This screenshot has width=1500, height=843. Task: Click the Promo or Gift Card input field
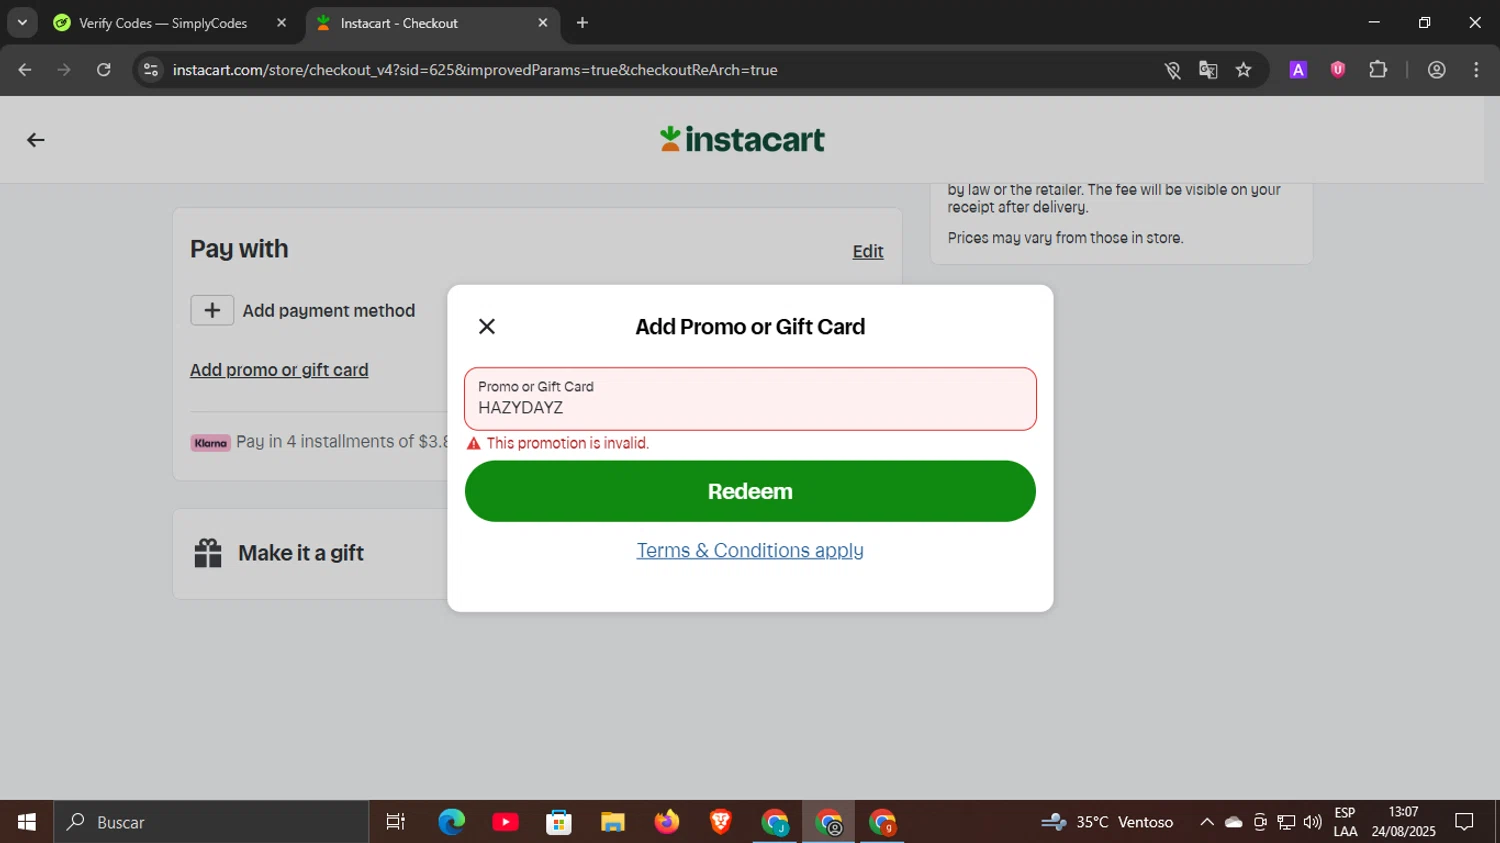click(x=750, y=399)
